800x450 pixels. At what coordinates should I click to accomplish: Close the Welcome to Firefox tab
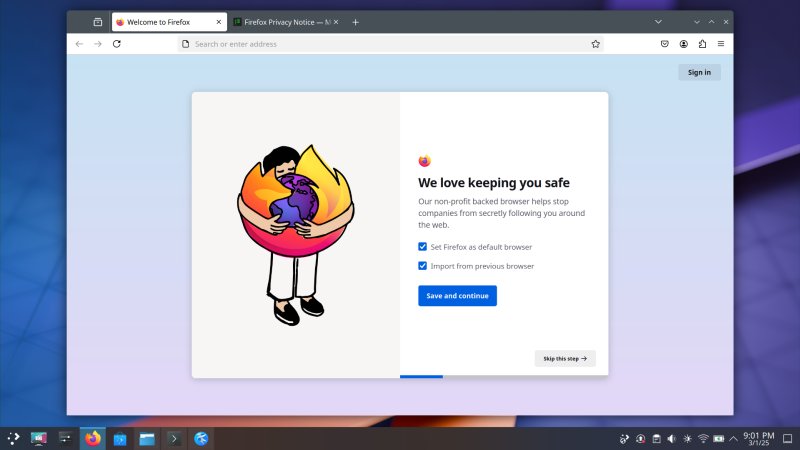(218, 22)
